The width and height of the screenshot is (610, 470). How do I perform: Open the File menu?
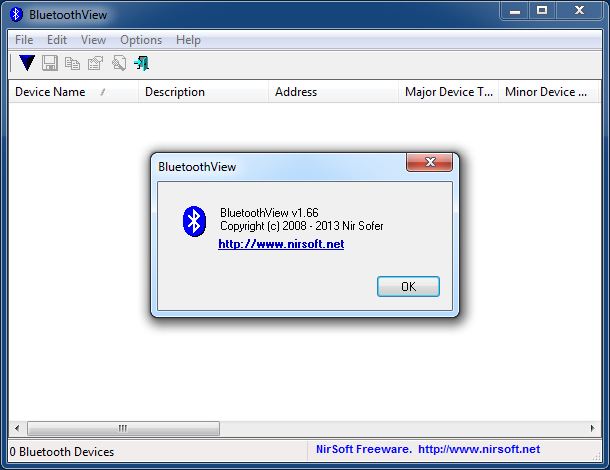click(x=24, y=40)
